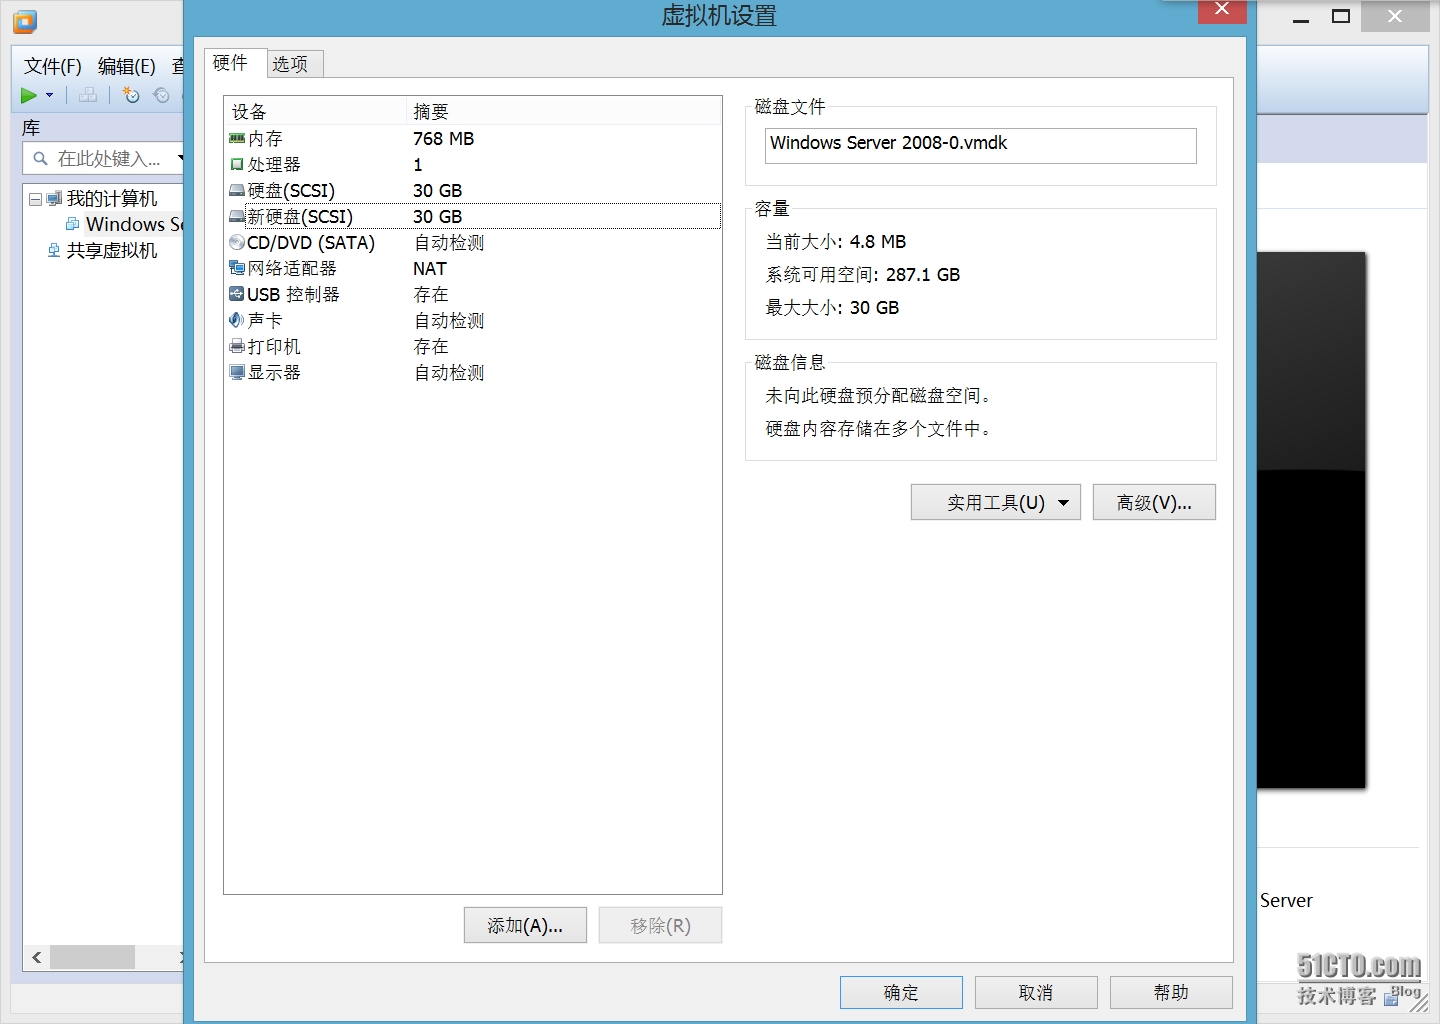The width and height of the screenshot is (1440, 1024).
Task: Click the 我的计算机 computer icon
Action: pyautogui.click(x=54, y=198)
